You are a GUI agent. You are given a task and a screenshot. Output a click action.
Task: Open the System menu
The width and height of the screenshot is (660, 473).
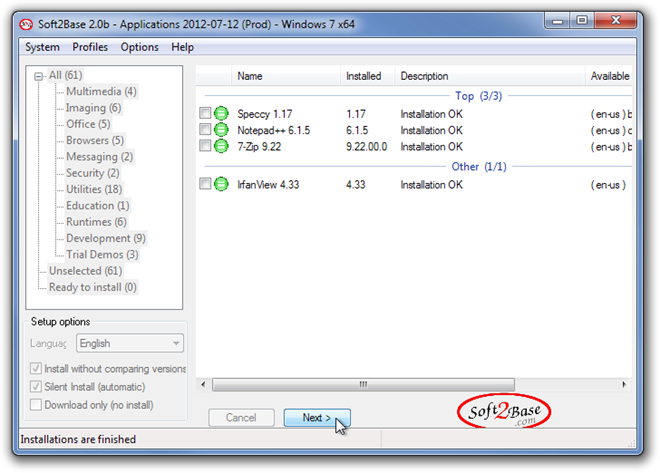point(42,47)
